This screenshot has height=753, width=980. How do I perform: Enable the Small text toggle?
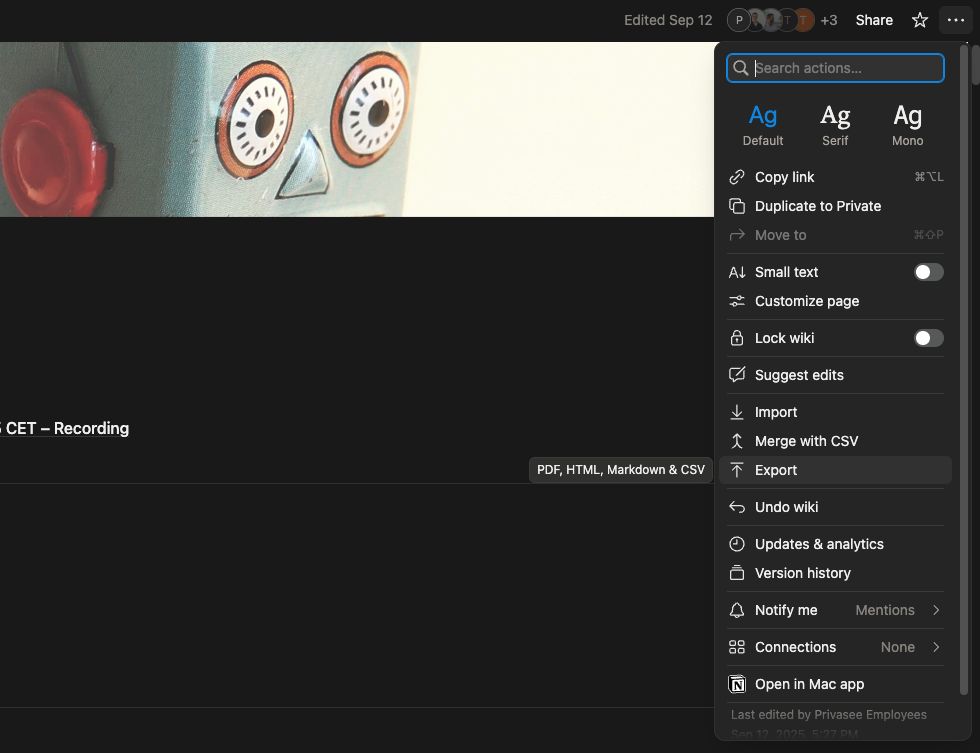[928, 272]
